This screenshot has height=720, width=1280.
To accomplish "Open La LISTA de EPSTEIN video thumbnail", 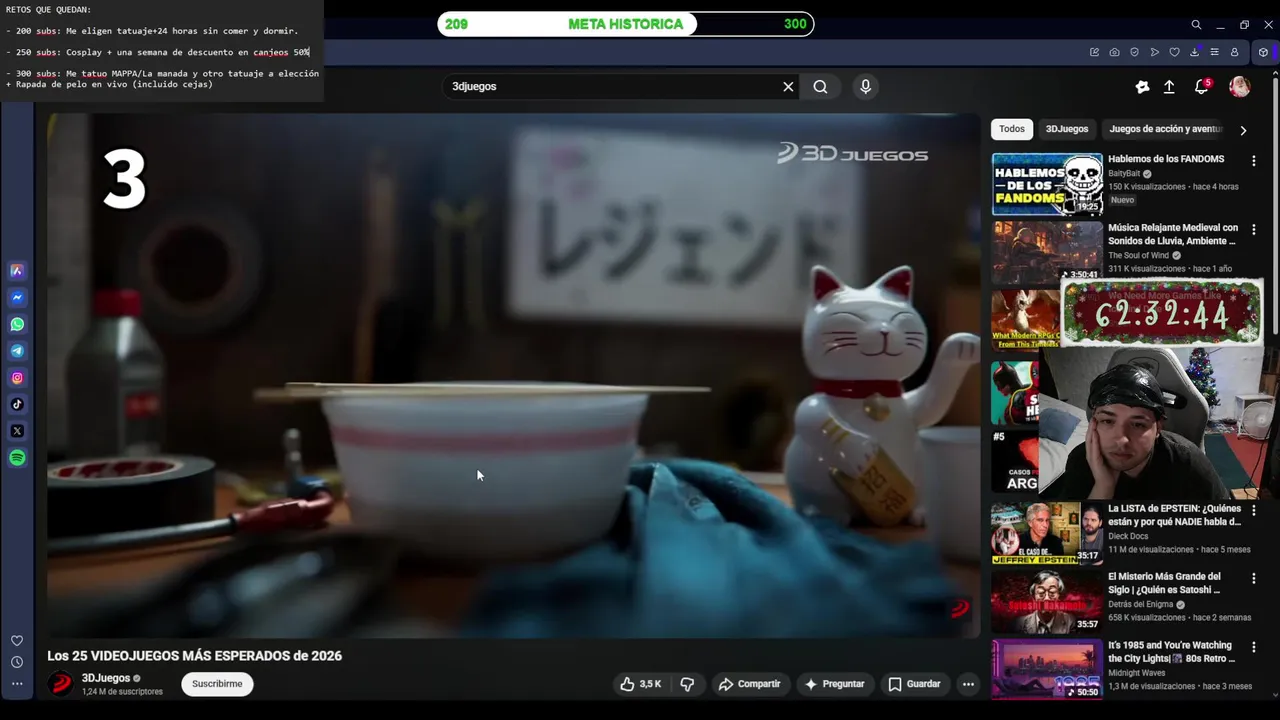I will 1047,533.
